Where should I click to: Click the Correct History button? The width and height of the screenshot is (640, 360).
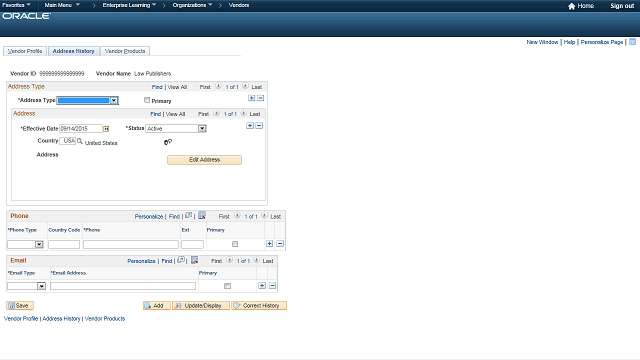pos(259,305)
